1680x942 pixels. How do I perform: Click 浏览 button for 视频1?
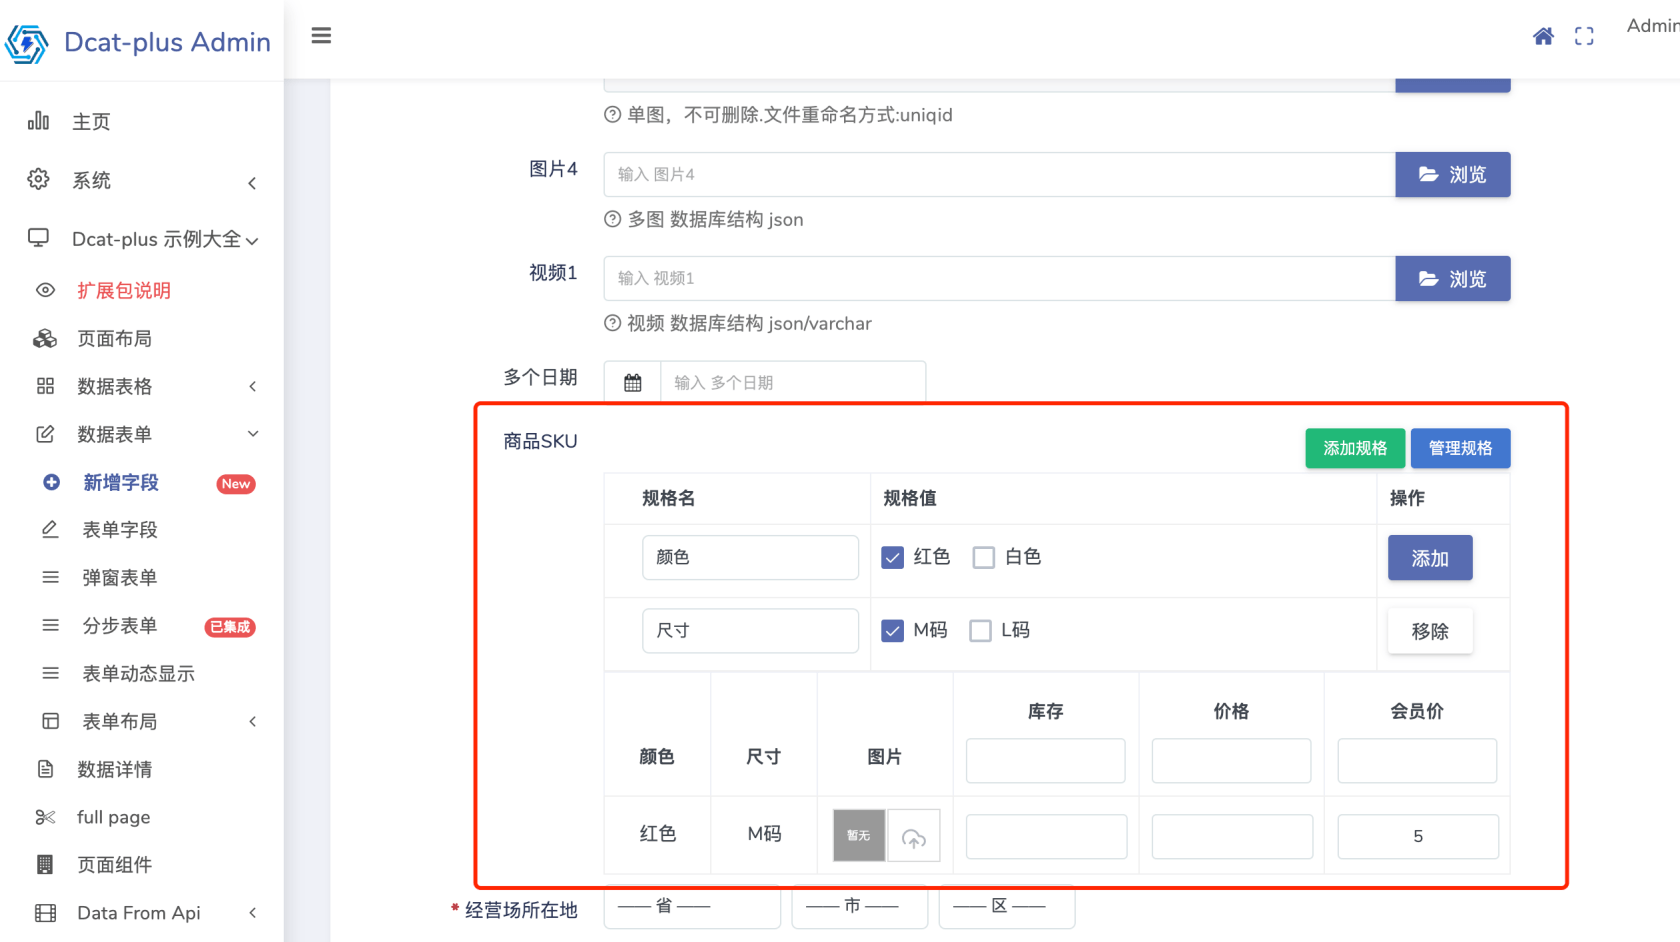(x=1452, y=279)
